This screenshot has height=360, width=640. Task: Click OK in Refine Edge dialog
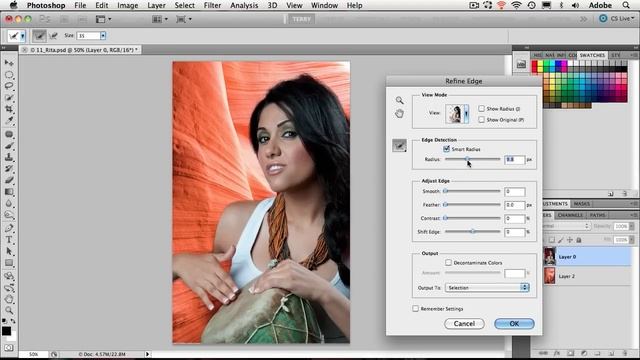[514, 324]
